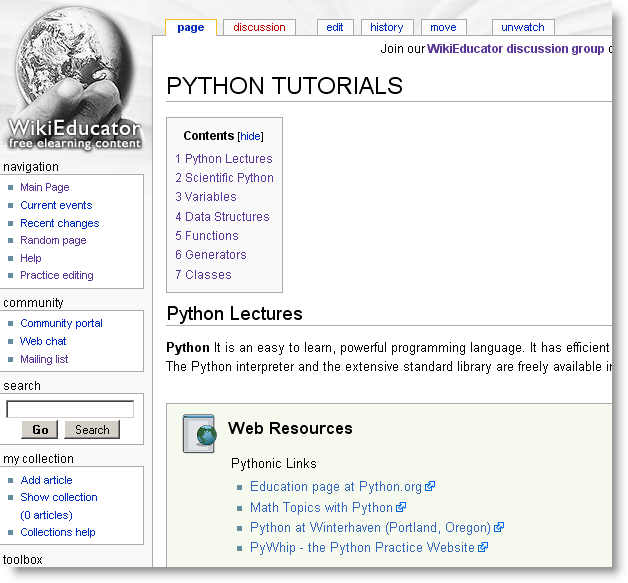Open PyWhip Python Practice Website link

[362, 547]
